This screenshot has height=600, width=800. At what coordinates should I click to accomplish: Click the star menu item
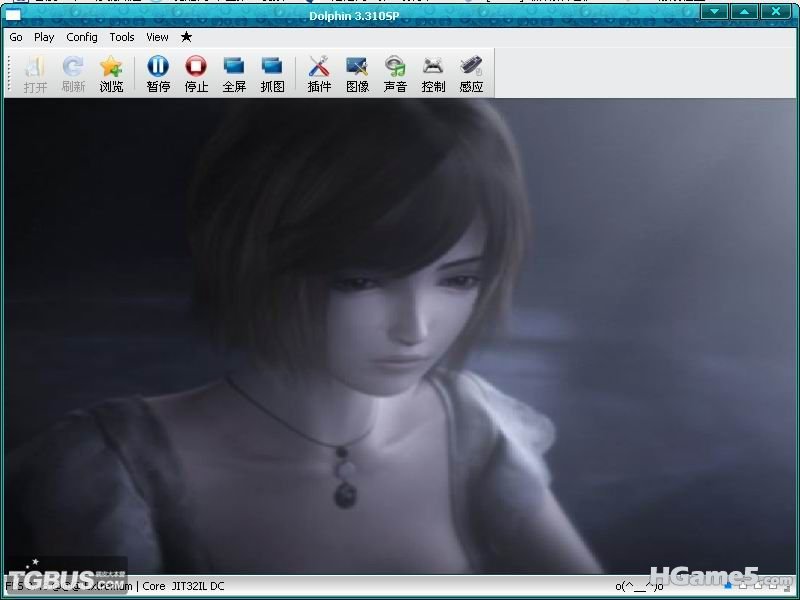pyautogui.click(x=186, y=37)
